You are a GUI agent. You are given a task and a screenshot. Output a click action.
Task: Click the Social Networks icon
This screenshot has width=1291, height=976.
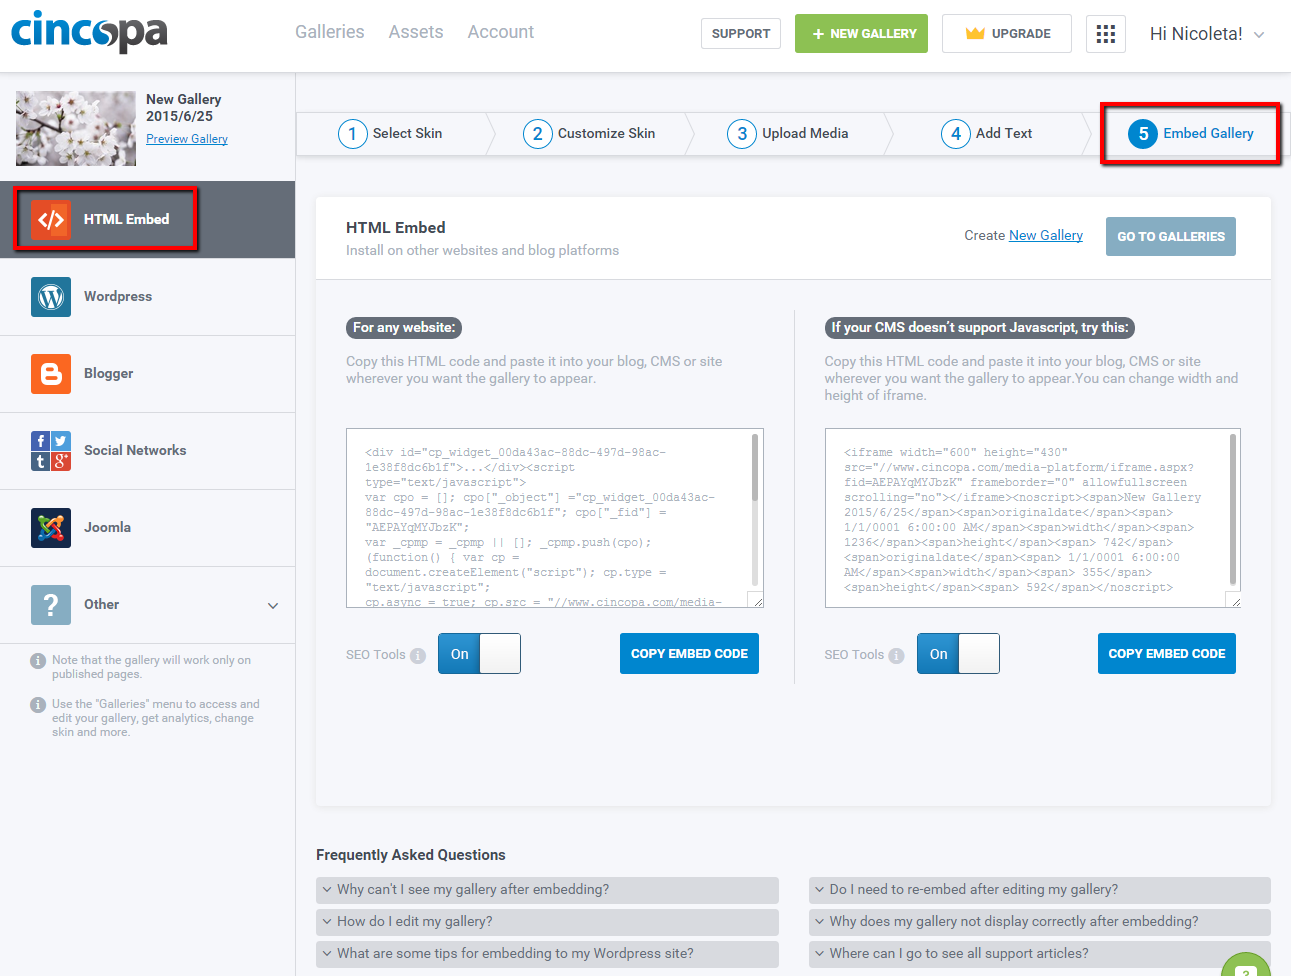[51, 451]
